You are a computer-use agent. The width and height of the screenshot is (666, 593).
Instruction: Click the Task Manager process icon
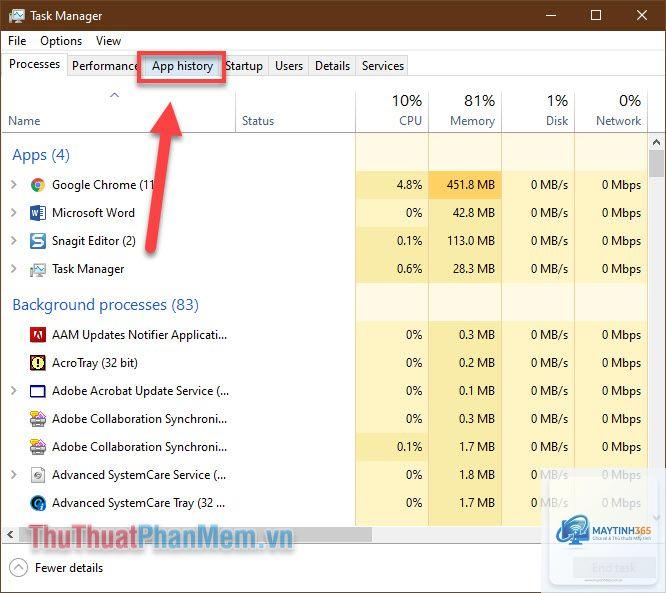(x=38, y=269)
